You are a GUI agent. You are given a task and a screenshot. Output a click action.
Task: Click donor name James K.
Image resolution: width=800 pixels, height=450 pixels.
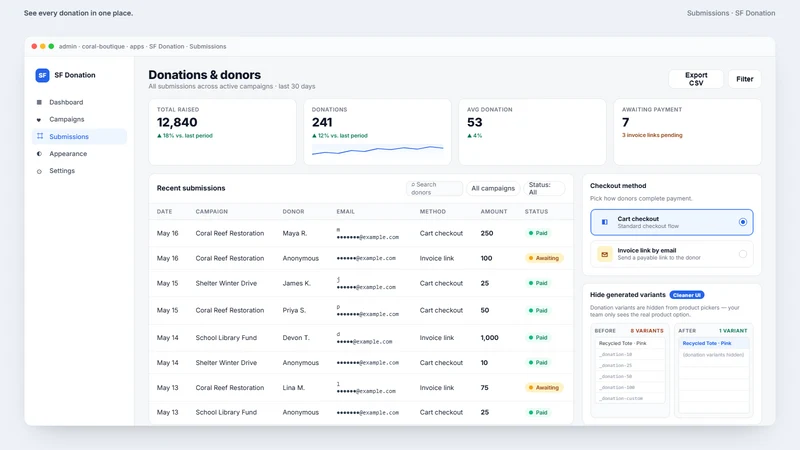tap(296, 283)
